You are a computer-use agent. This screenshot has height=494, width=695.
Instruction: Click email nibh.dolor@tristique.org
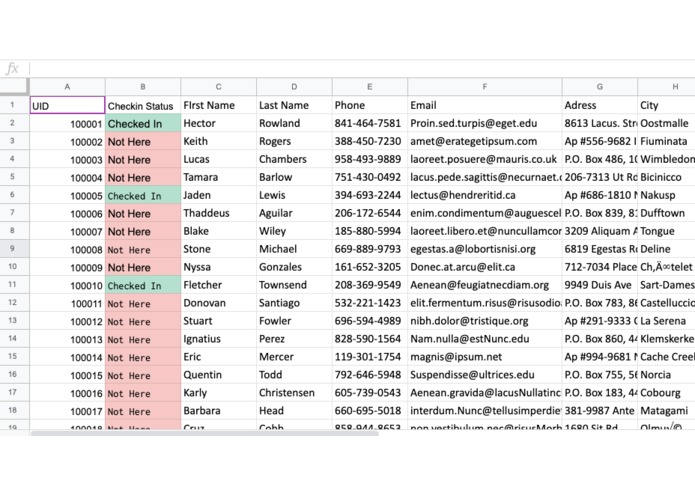[469, 321]
